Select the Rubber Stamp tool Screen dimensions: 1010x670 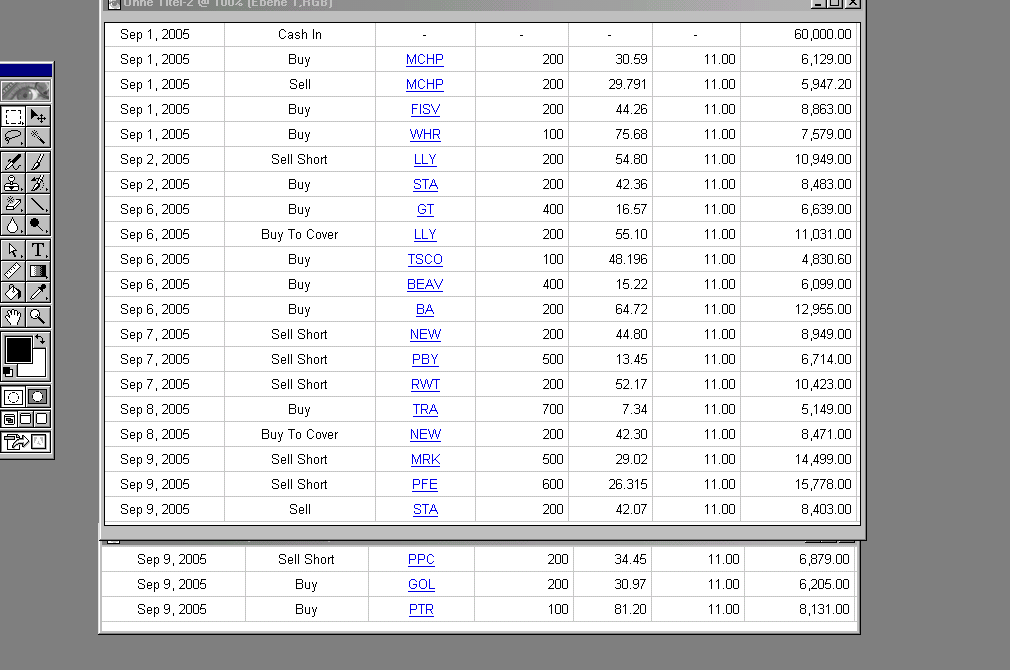(x=14, y=183)
